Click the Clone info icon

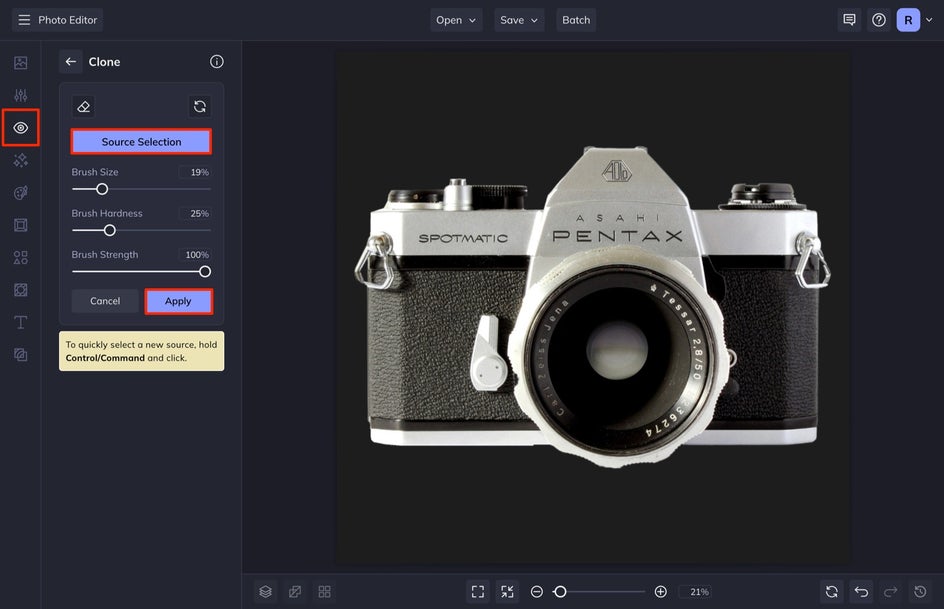[x=217, y=62]
